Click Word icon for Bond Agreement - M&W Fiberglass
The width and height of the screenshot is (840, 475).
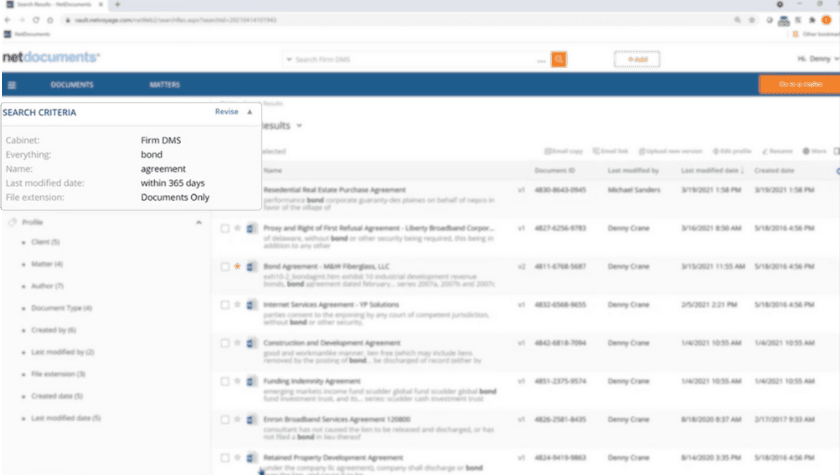251,266
